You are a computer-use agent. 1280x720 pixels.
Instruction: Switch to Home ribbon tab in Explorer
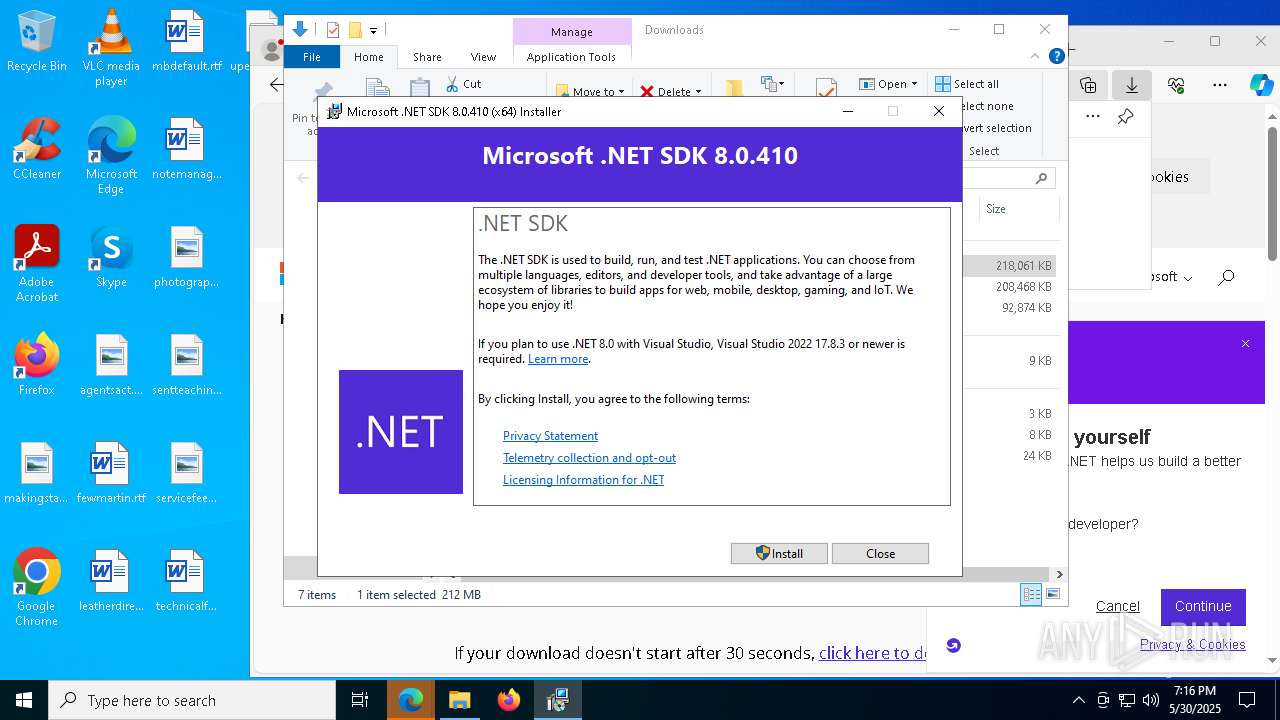click(368, 57)
